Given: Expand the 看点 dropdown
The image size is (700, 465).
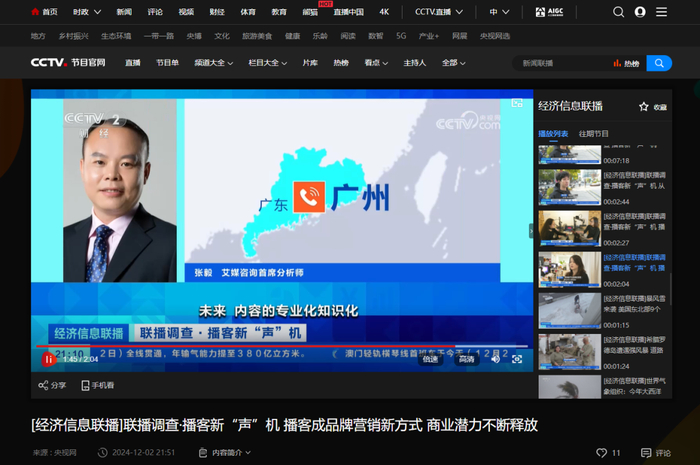Looking at the screenshot, I should pyautogui.click(x=376, y=63).
